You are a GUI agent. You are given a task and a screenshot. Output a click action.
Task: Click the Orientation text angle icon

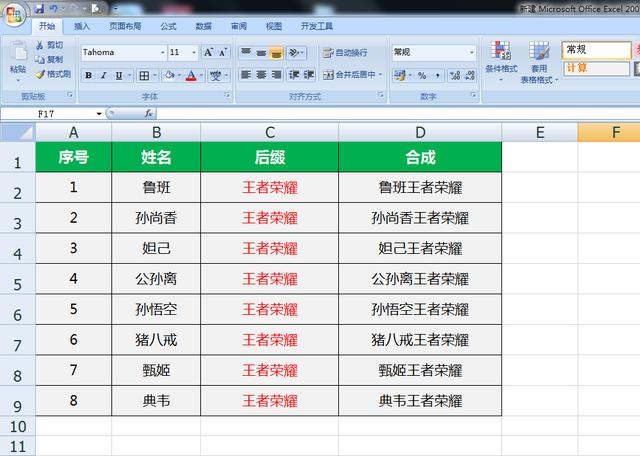[294, 52]
